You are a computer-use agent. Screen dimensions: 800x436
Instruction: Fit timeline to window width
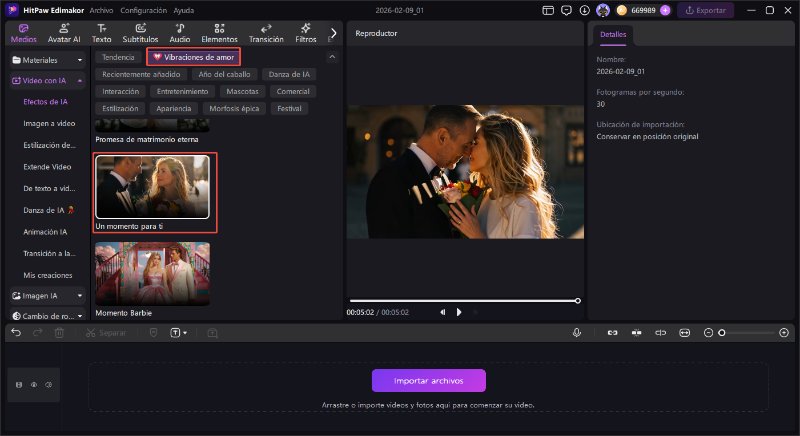tap(684, 332)
